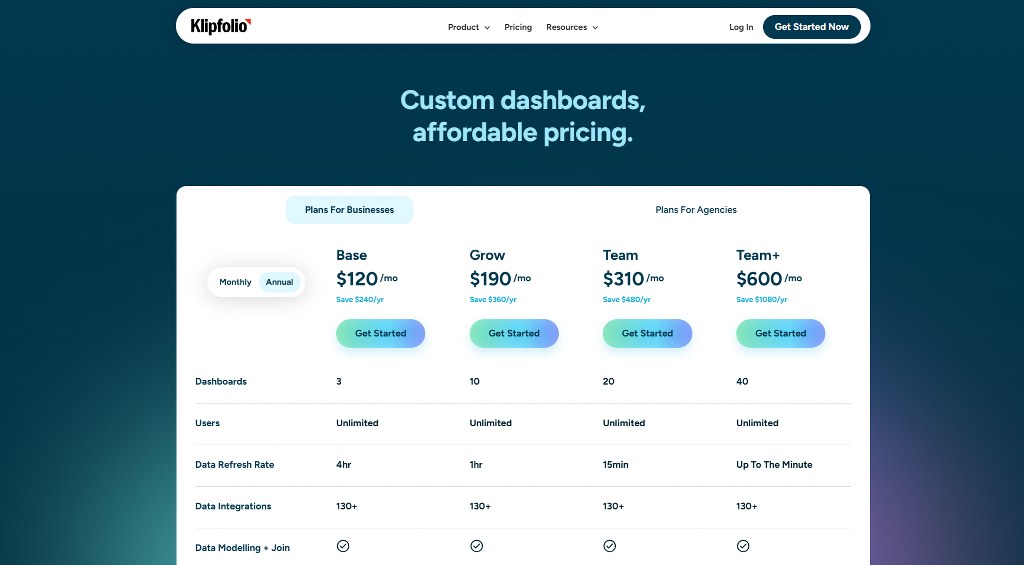Click the Base plan name

click(351, 255)
